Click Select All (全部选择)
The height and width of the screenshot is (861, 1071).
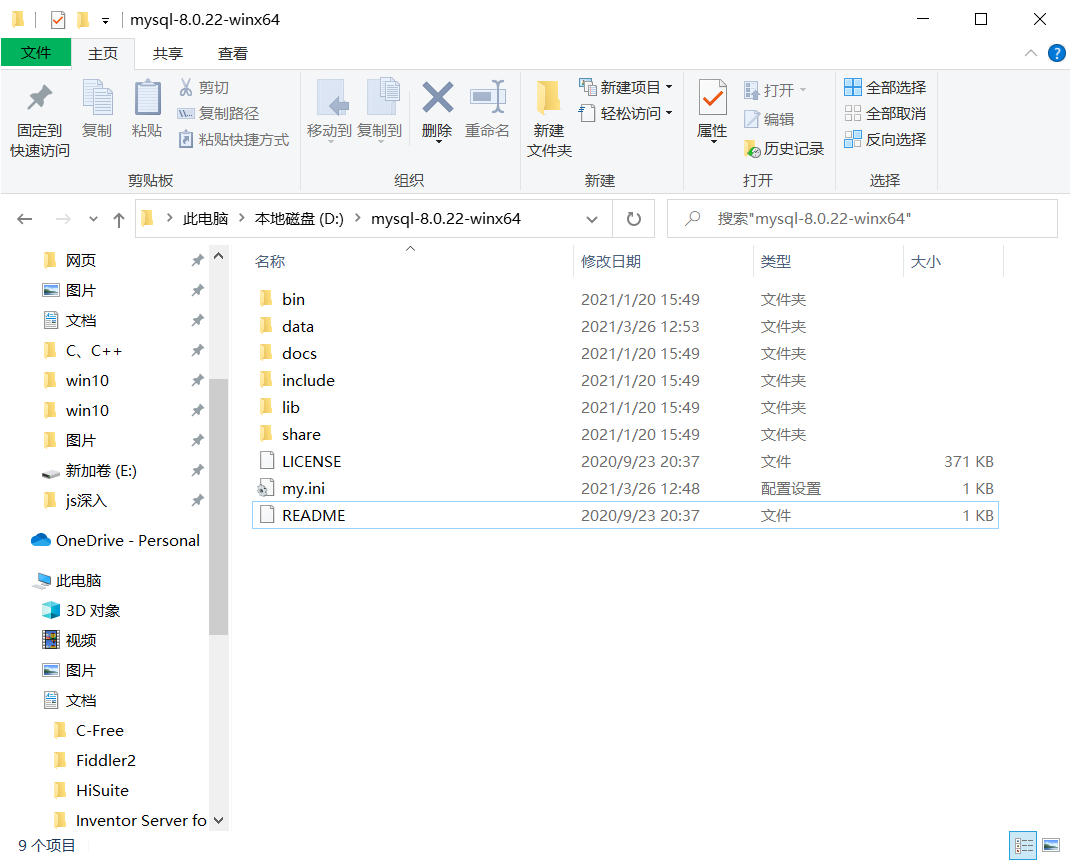[885, 87]
